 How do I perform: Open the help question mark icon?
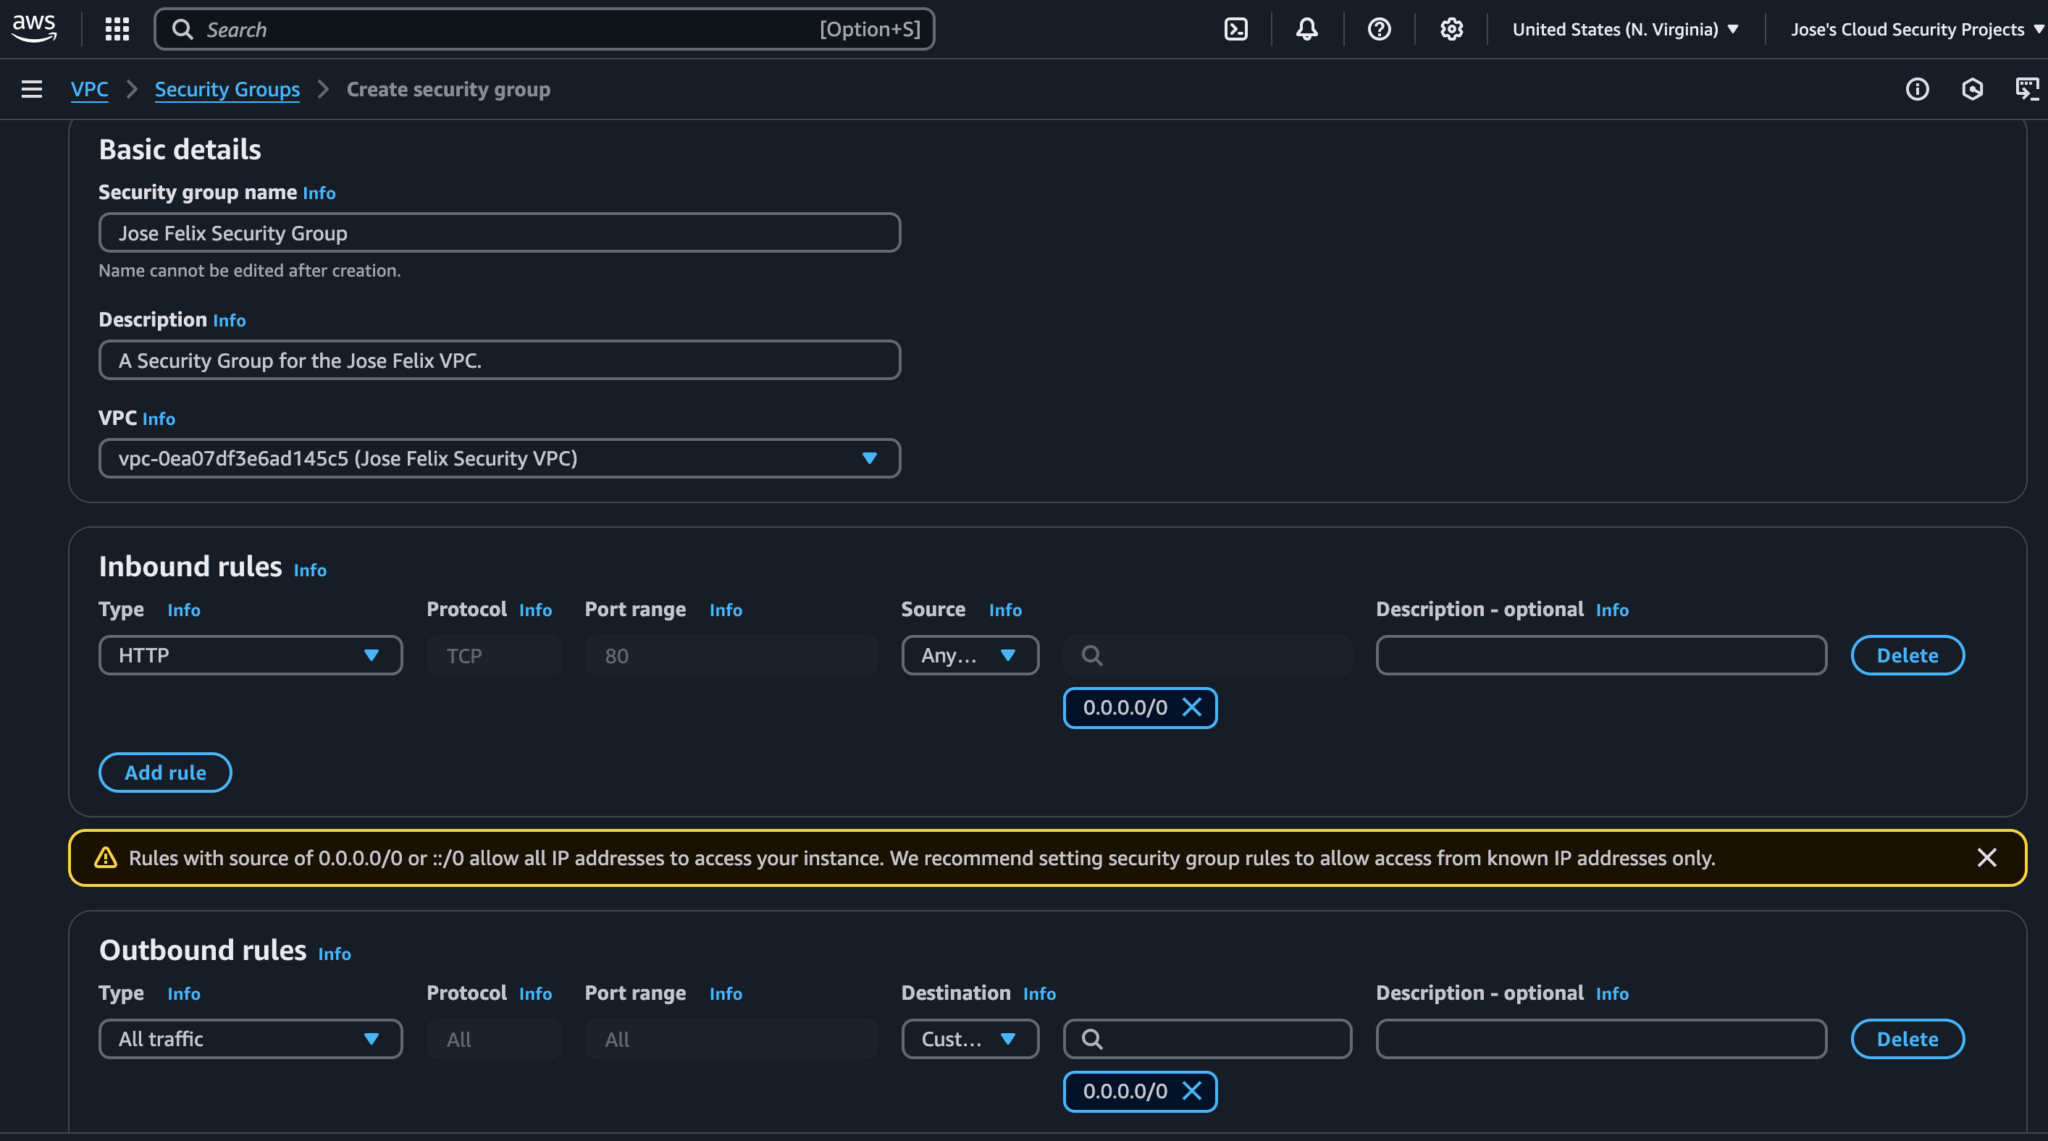(x=1379, y=29)
